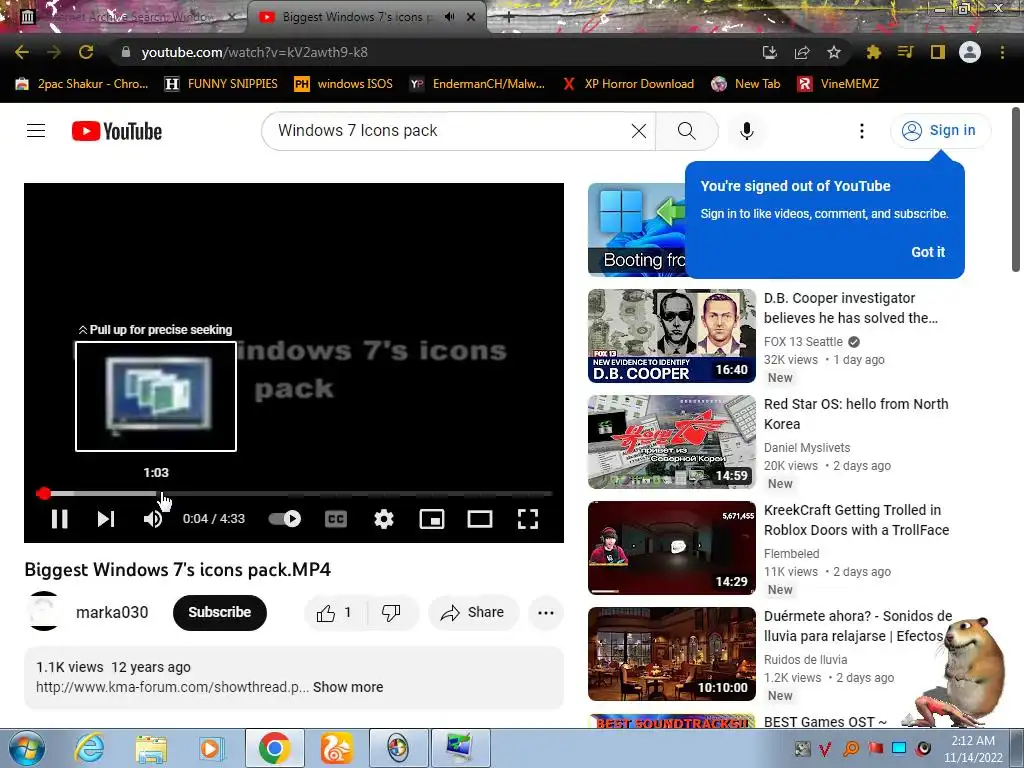
Task: Toggle the autoplay switch in player
Action: click(285, 519)
